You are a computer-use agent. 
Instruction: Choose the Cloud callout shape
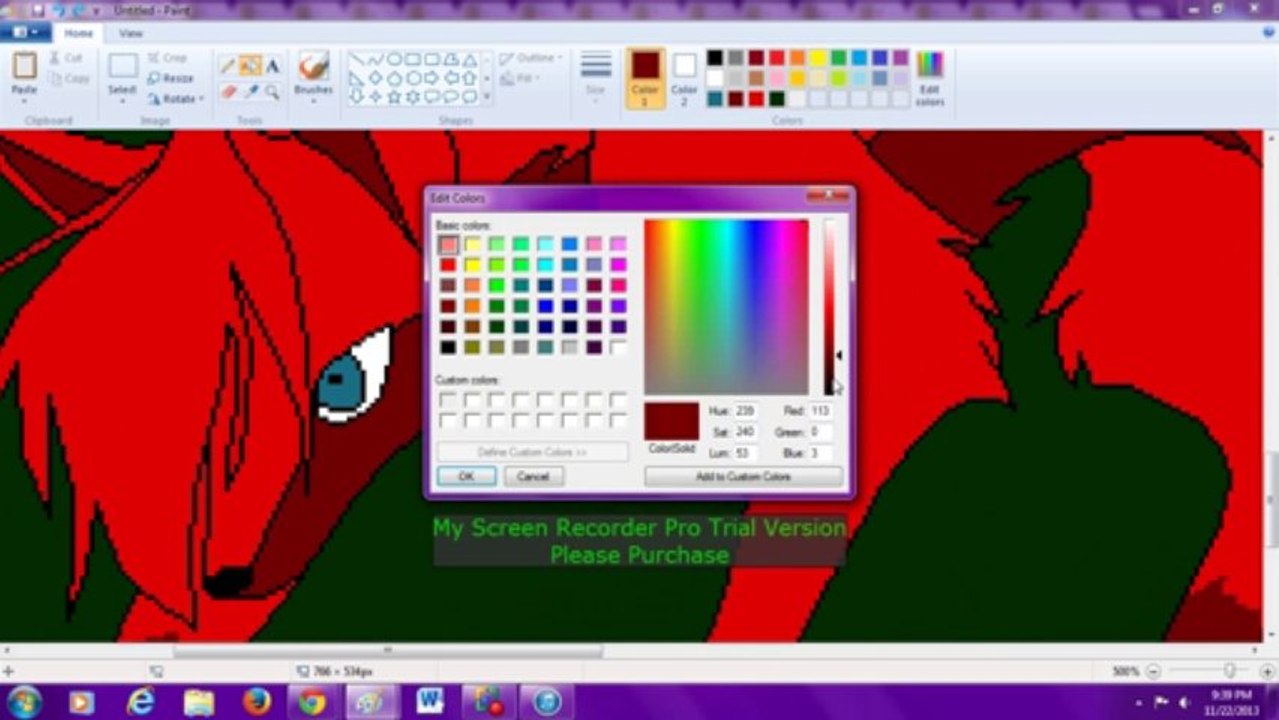click(469, 96)
